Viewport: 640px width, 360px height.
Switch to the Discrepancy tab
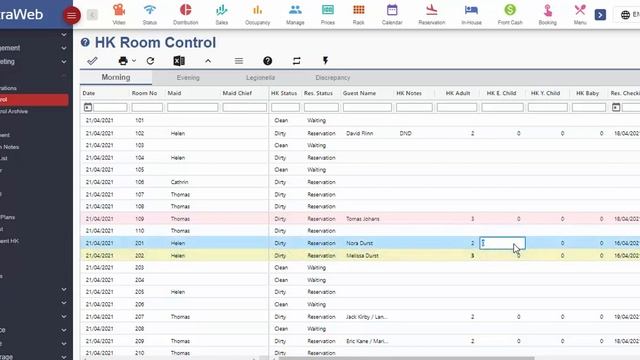click(333, 78)
